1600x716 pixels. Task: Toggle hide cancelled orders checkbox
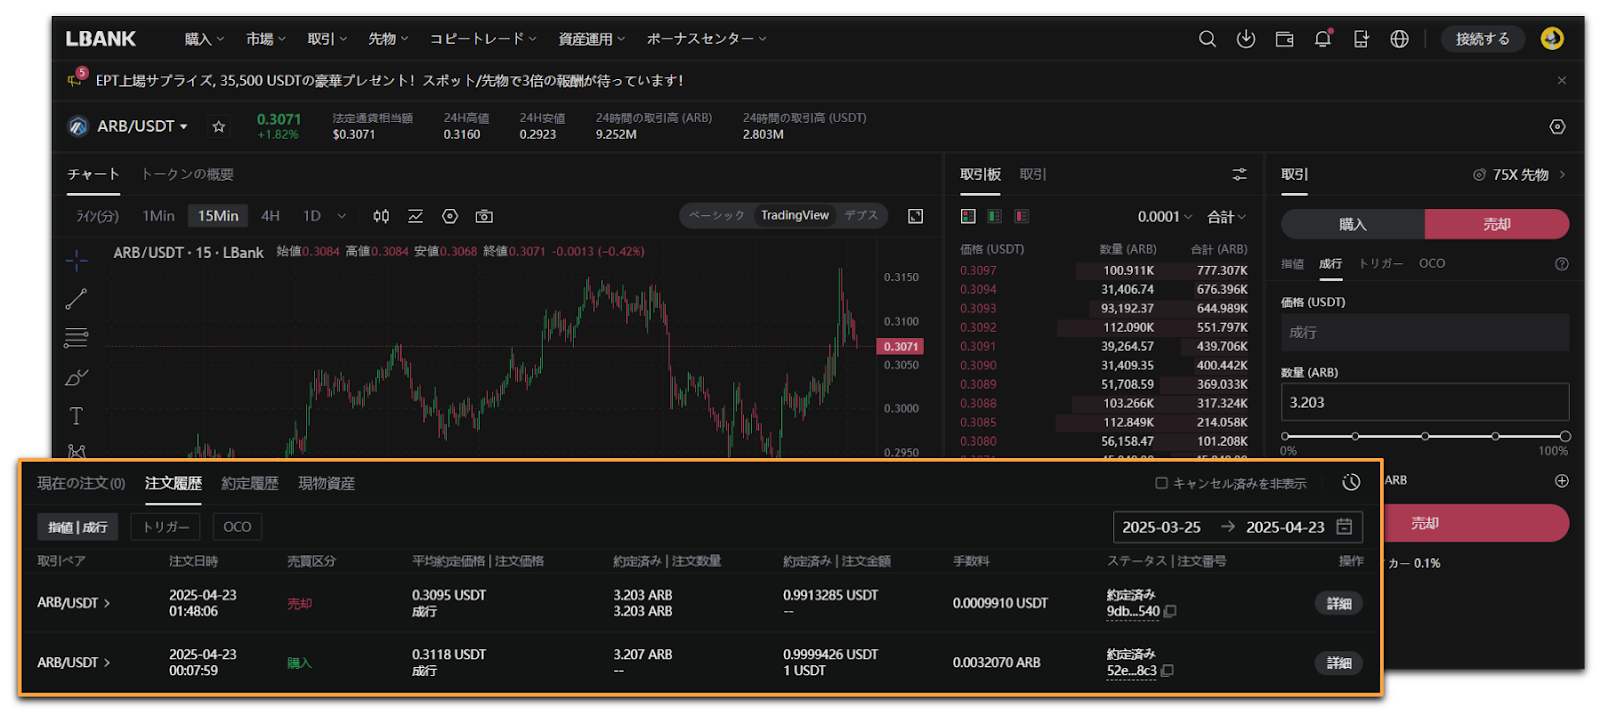[x=1161, y=483]
